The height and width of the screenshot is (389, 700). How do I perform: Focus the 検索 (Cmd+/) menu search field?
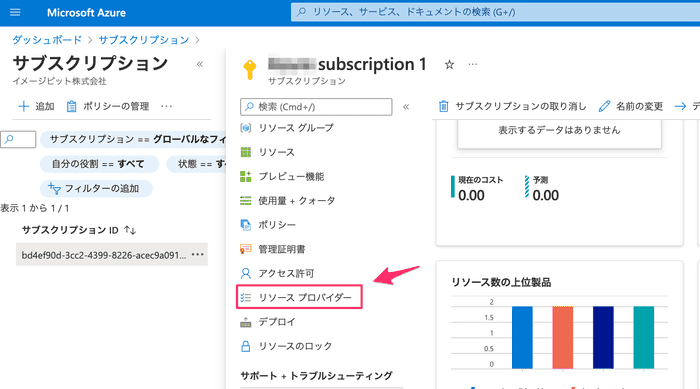[x=316, y=107]
